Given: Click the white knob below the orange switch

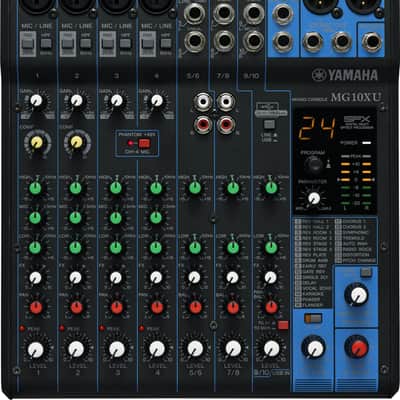Looking at the screenshot, I should tap(314, 348).
